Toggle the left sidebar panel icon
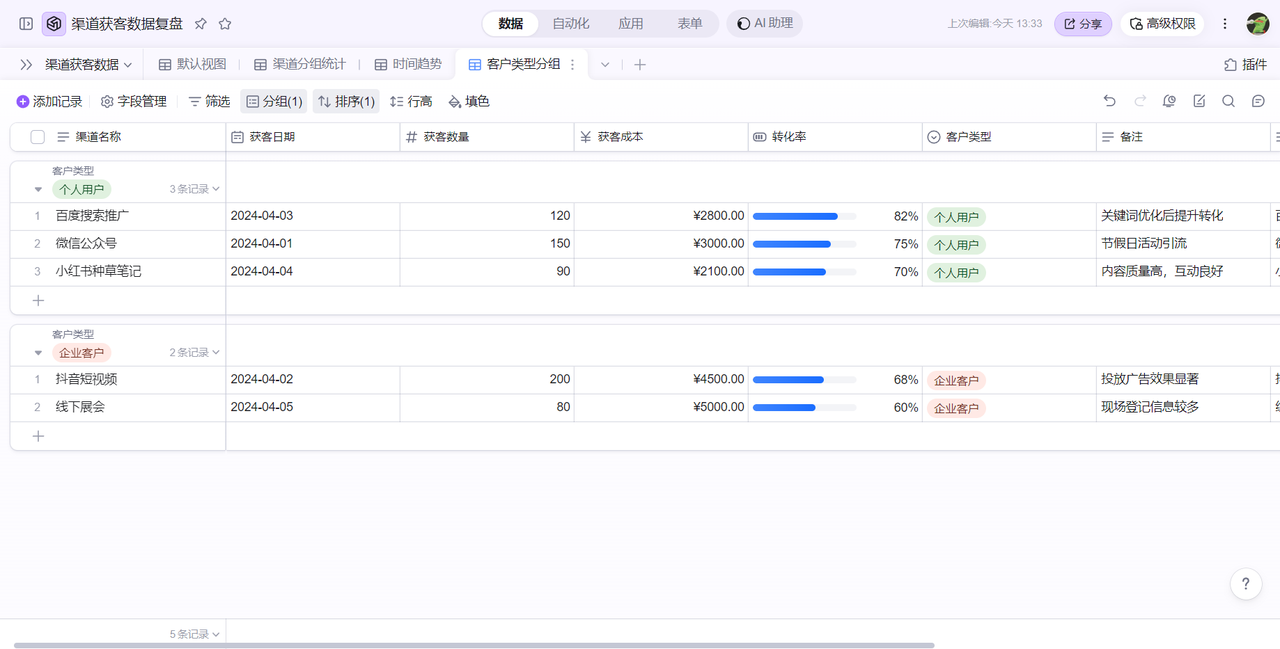 click(26, 23)
